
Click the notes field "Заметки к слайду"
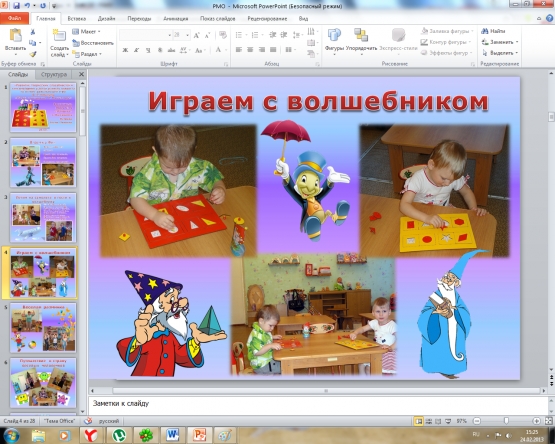[x=317, y=405]
